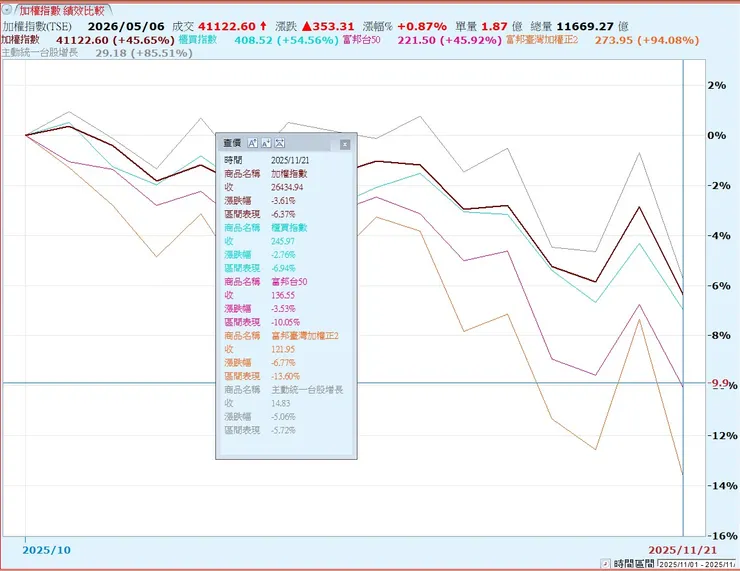
Task: Click the -6.37% 區間表現 value
Action: click(283, 214)
